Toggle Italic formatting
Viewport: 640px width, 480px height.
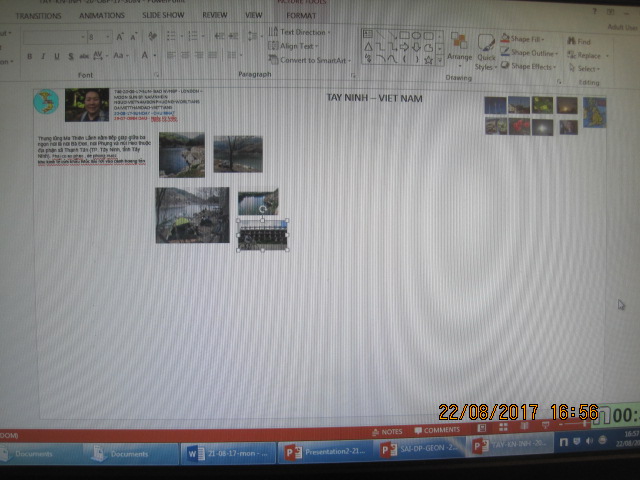pyautogui.click(x=43, y=56)
